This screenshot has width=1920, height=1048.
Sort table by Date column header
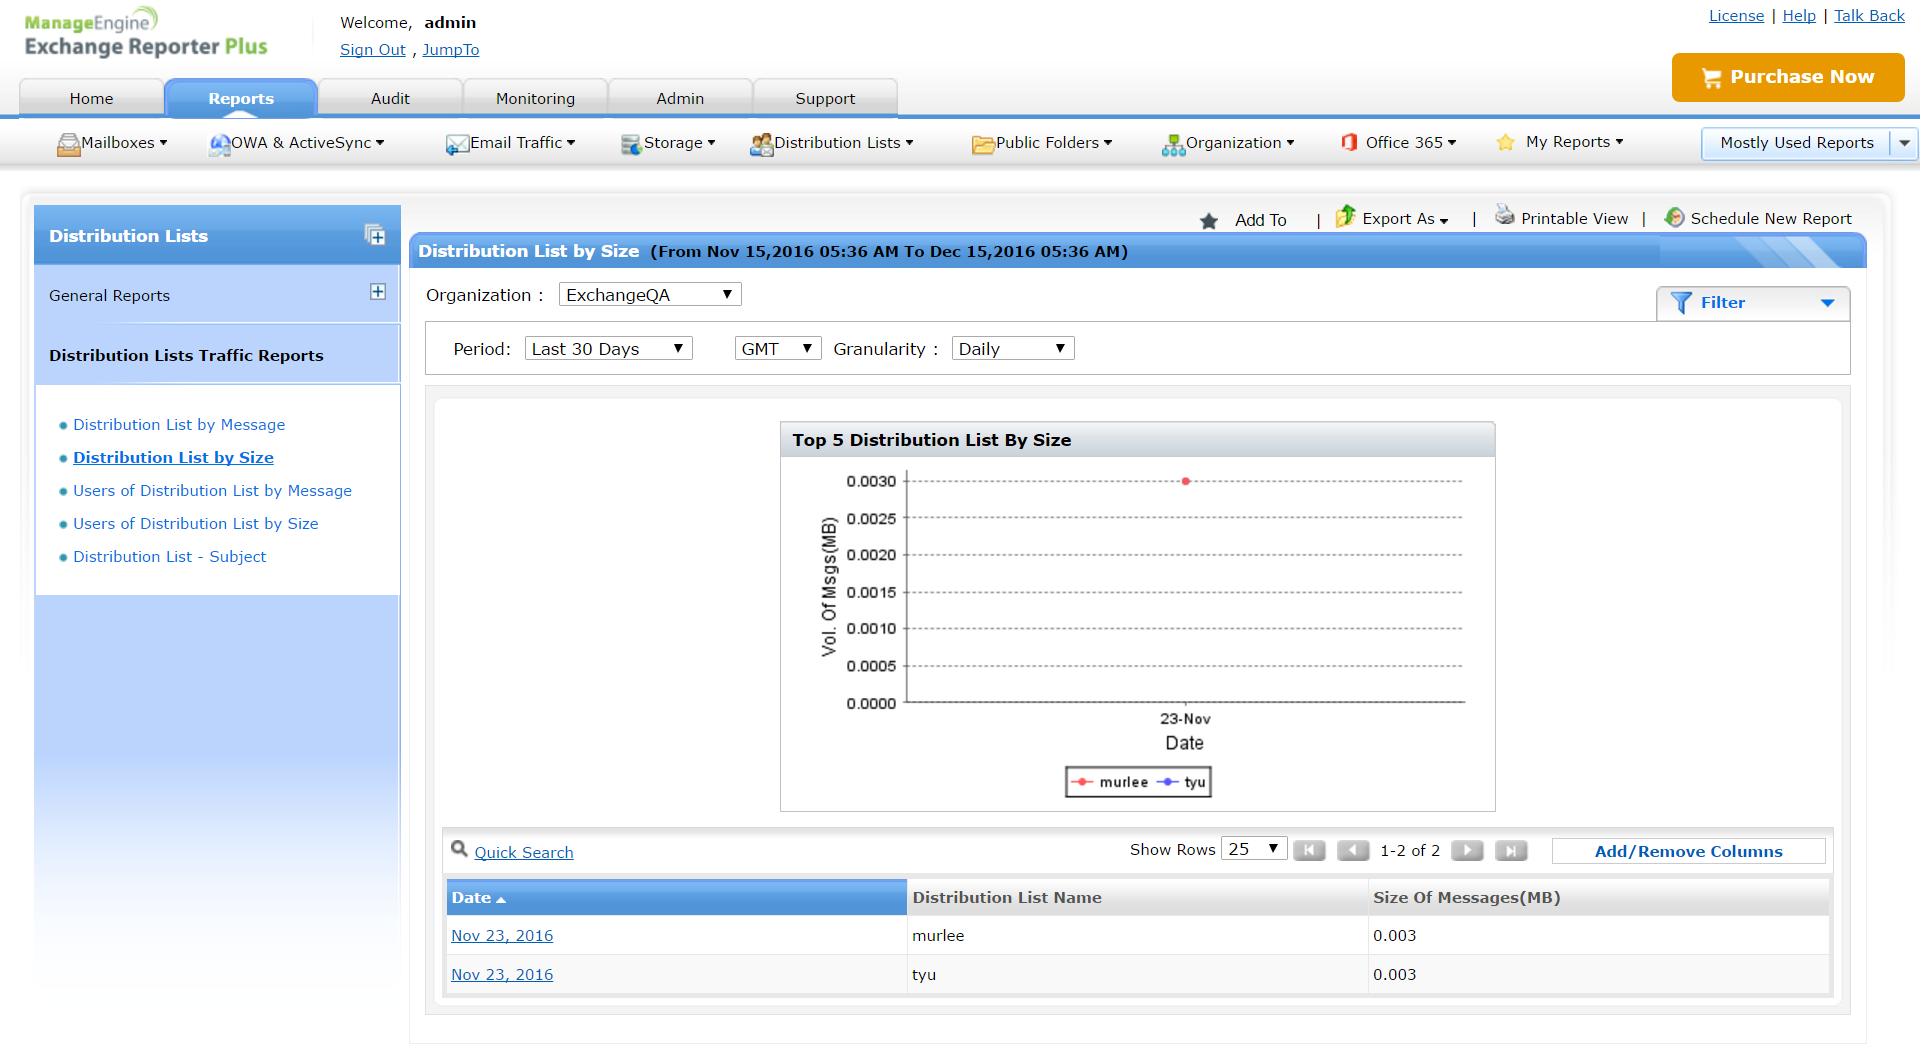[472, 897]
